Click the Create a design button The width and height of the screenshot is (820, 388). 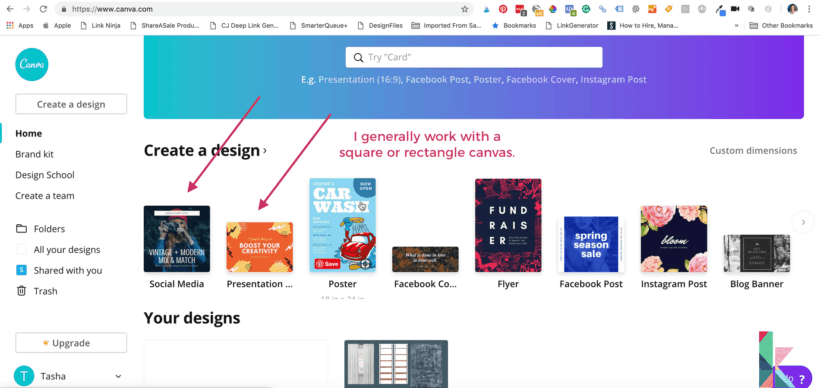(71, 104)
